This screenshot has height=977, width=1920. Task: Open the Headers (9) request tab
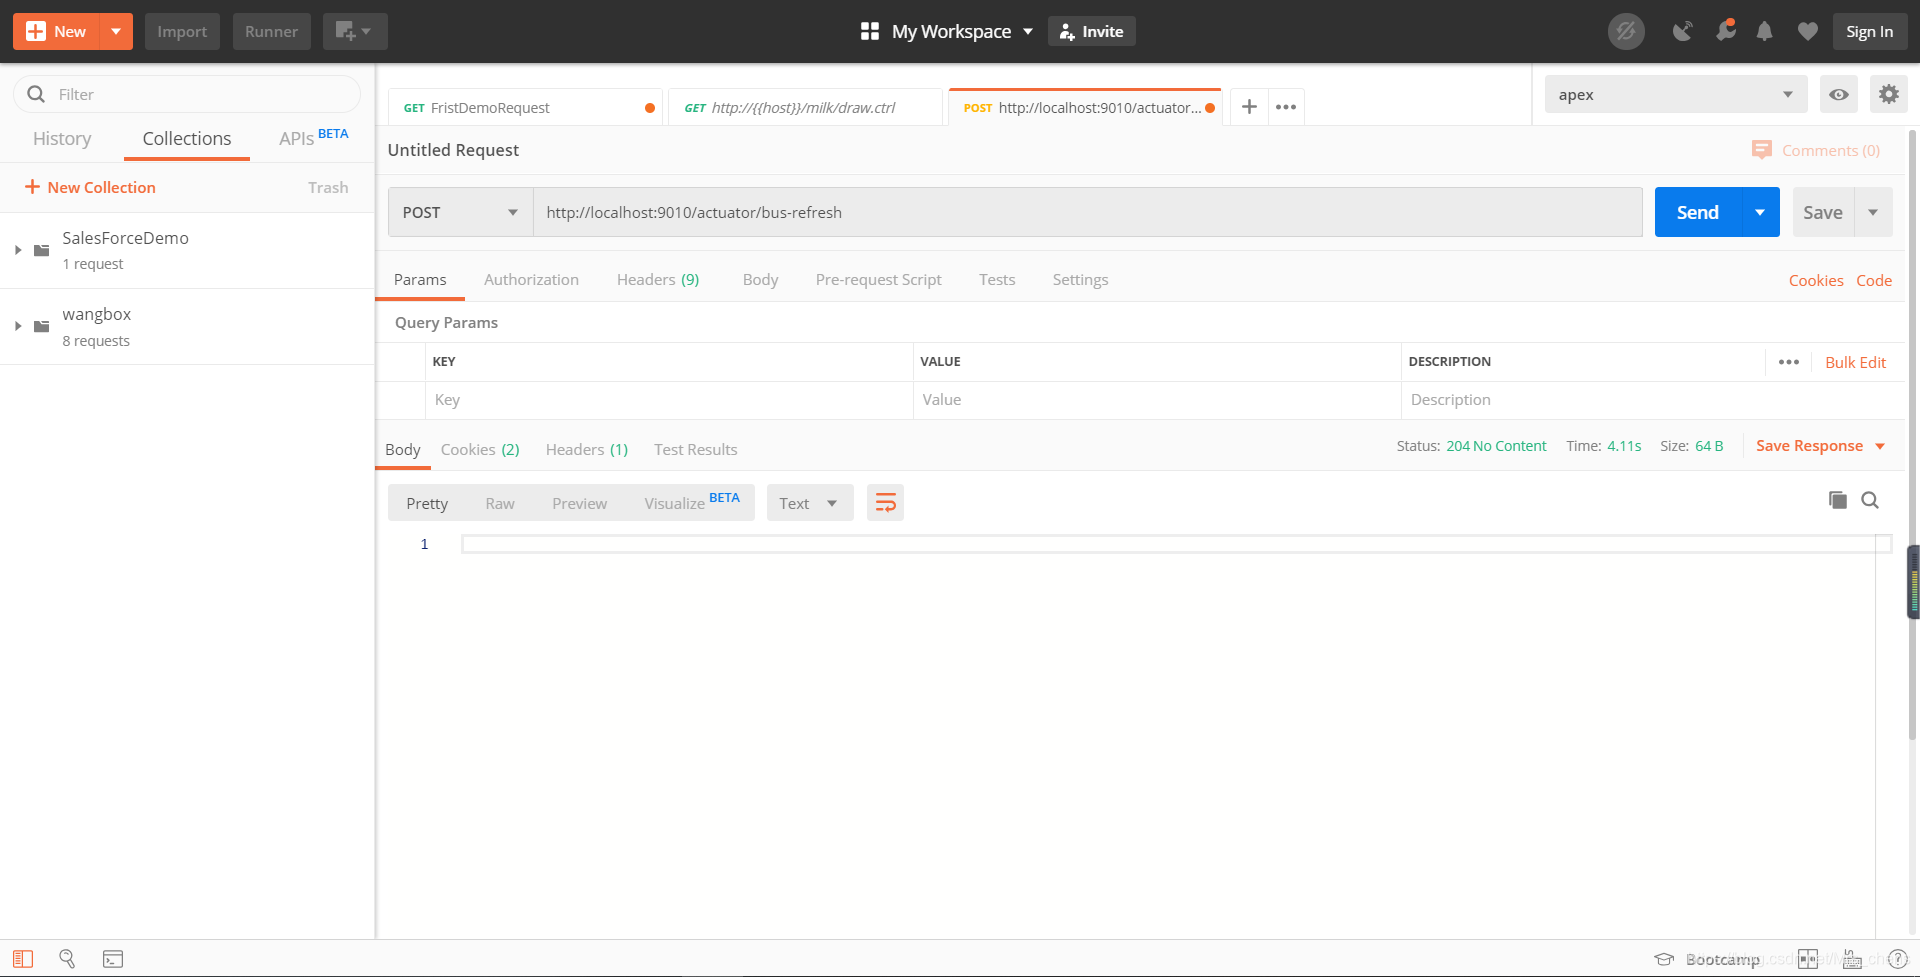658,280
